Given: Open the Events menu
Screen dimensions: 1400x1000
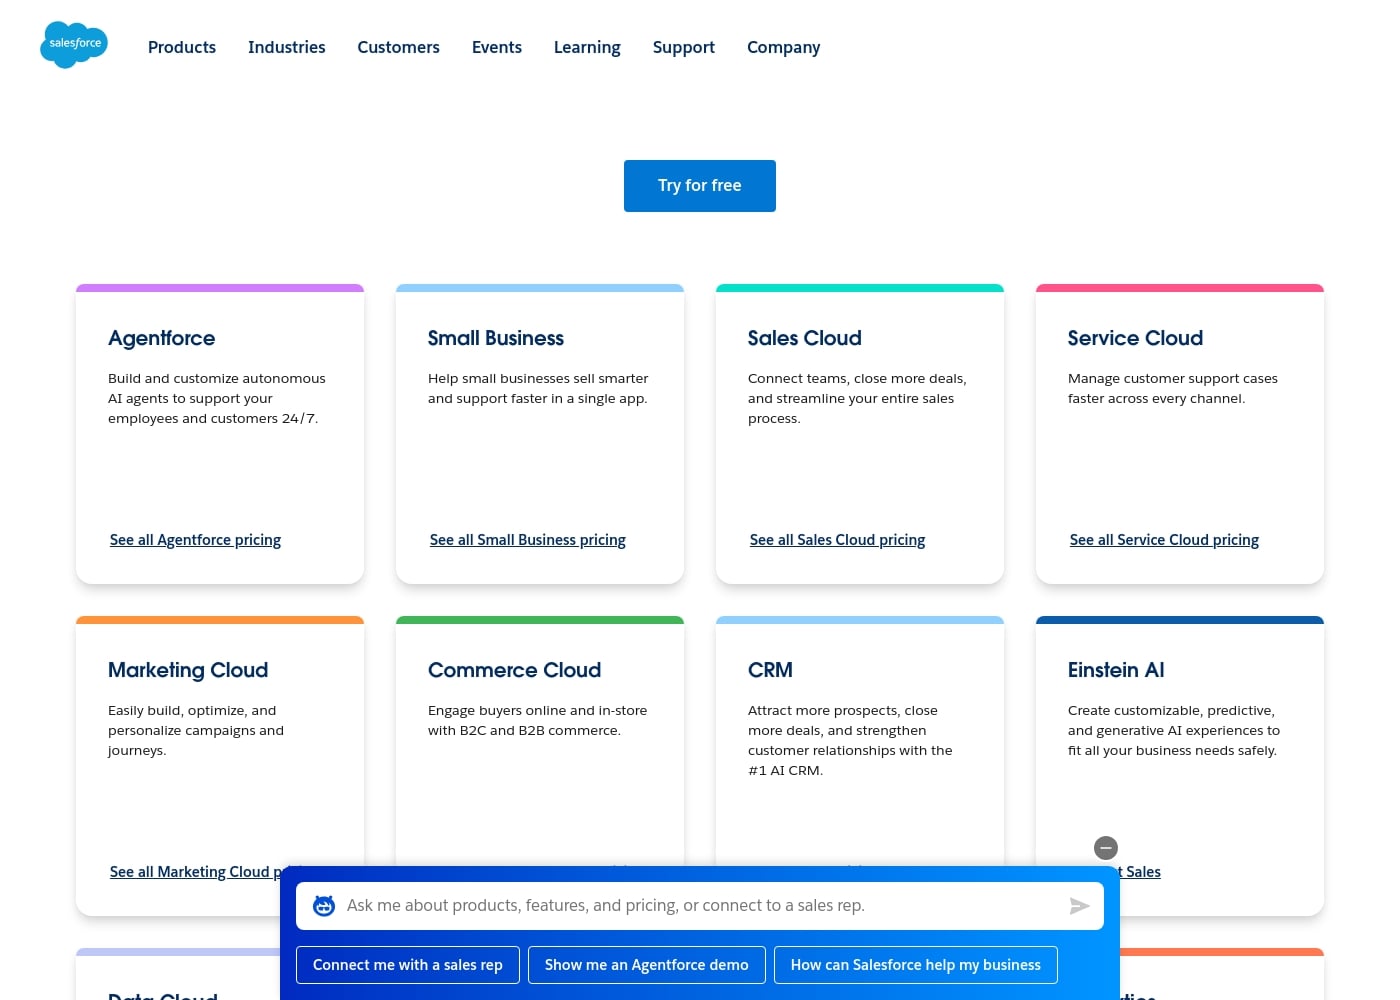Looking at the screenshot, I should click(x=497, y=47).
